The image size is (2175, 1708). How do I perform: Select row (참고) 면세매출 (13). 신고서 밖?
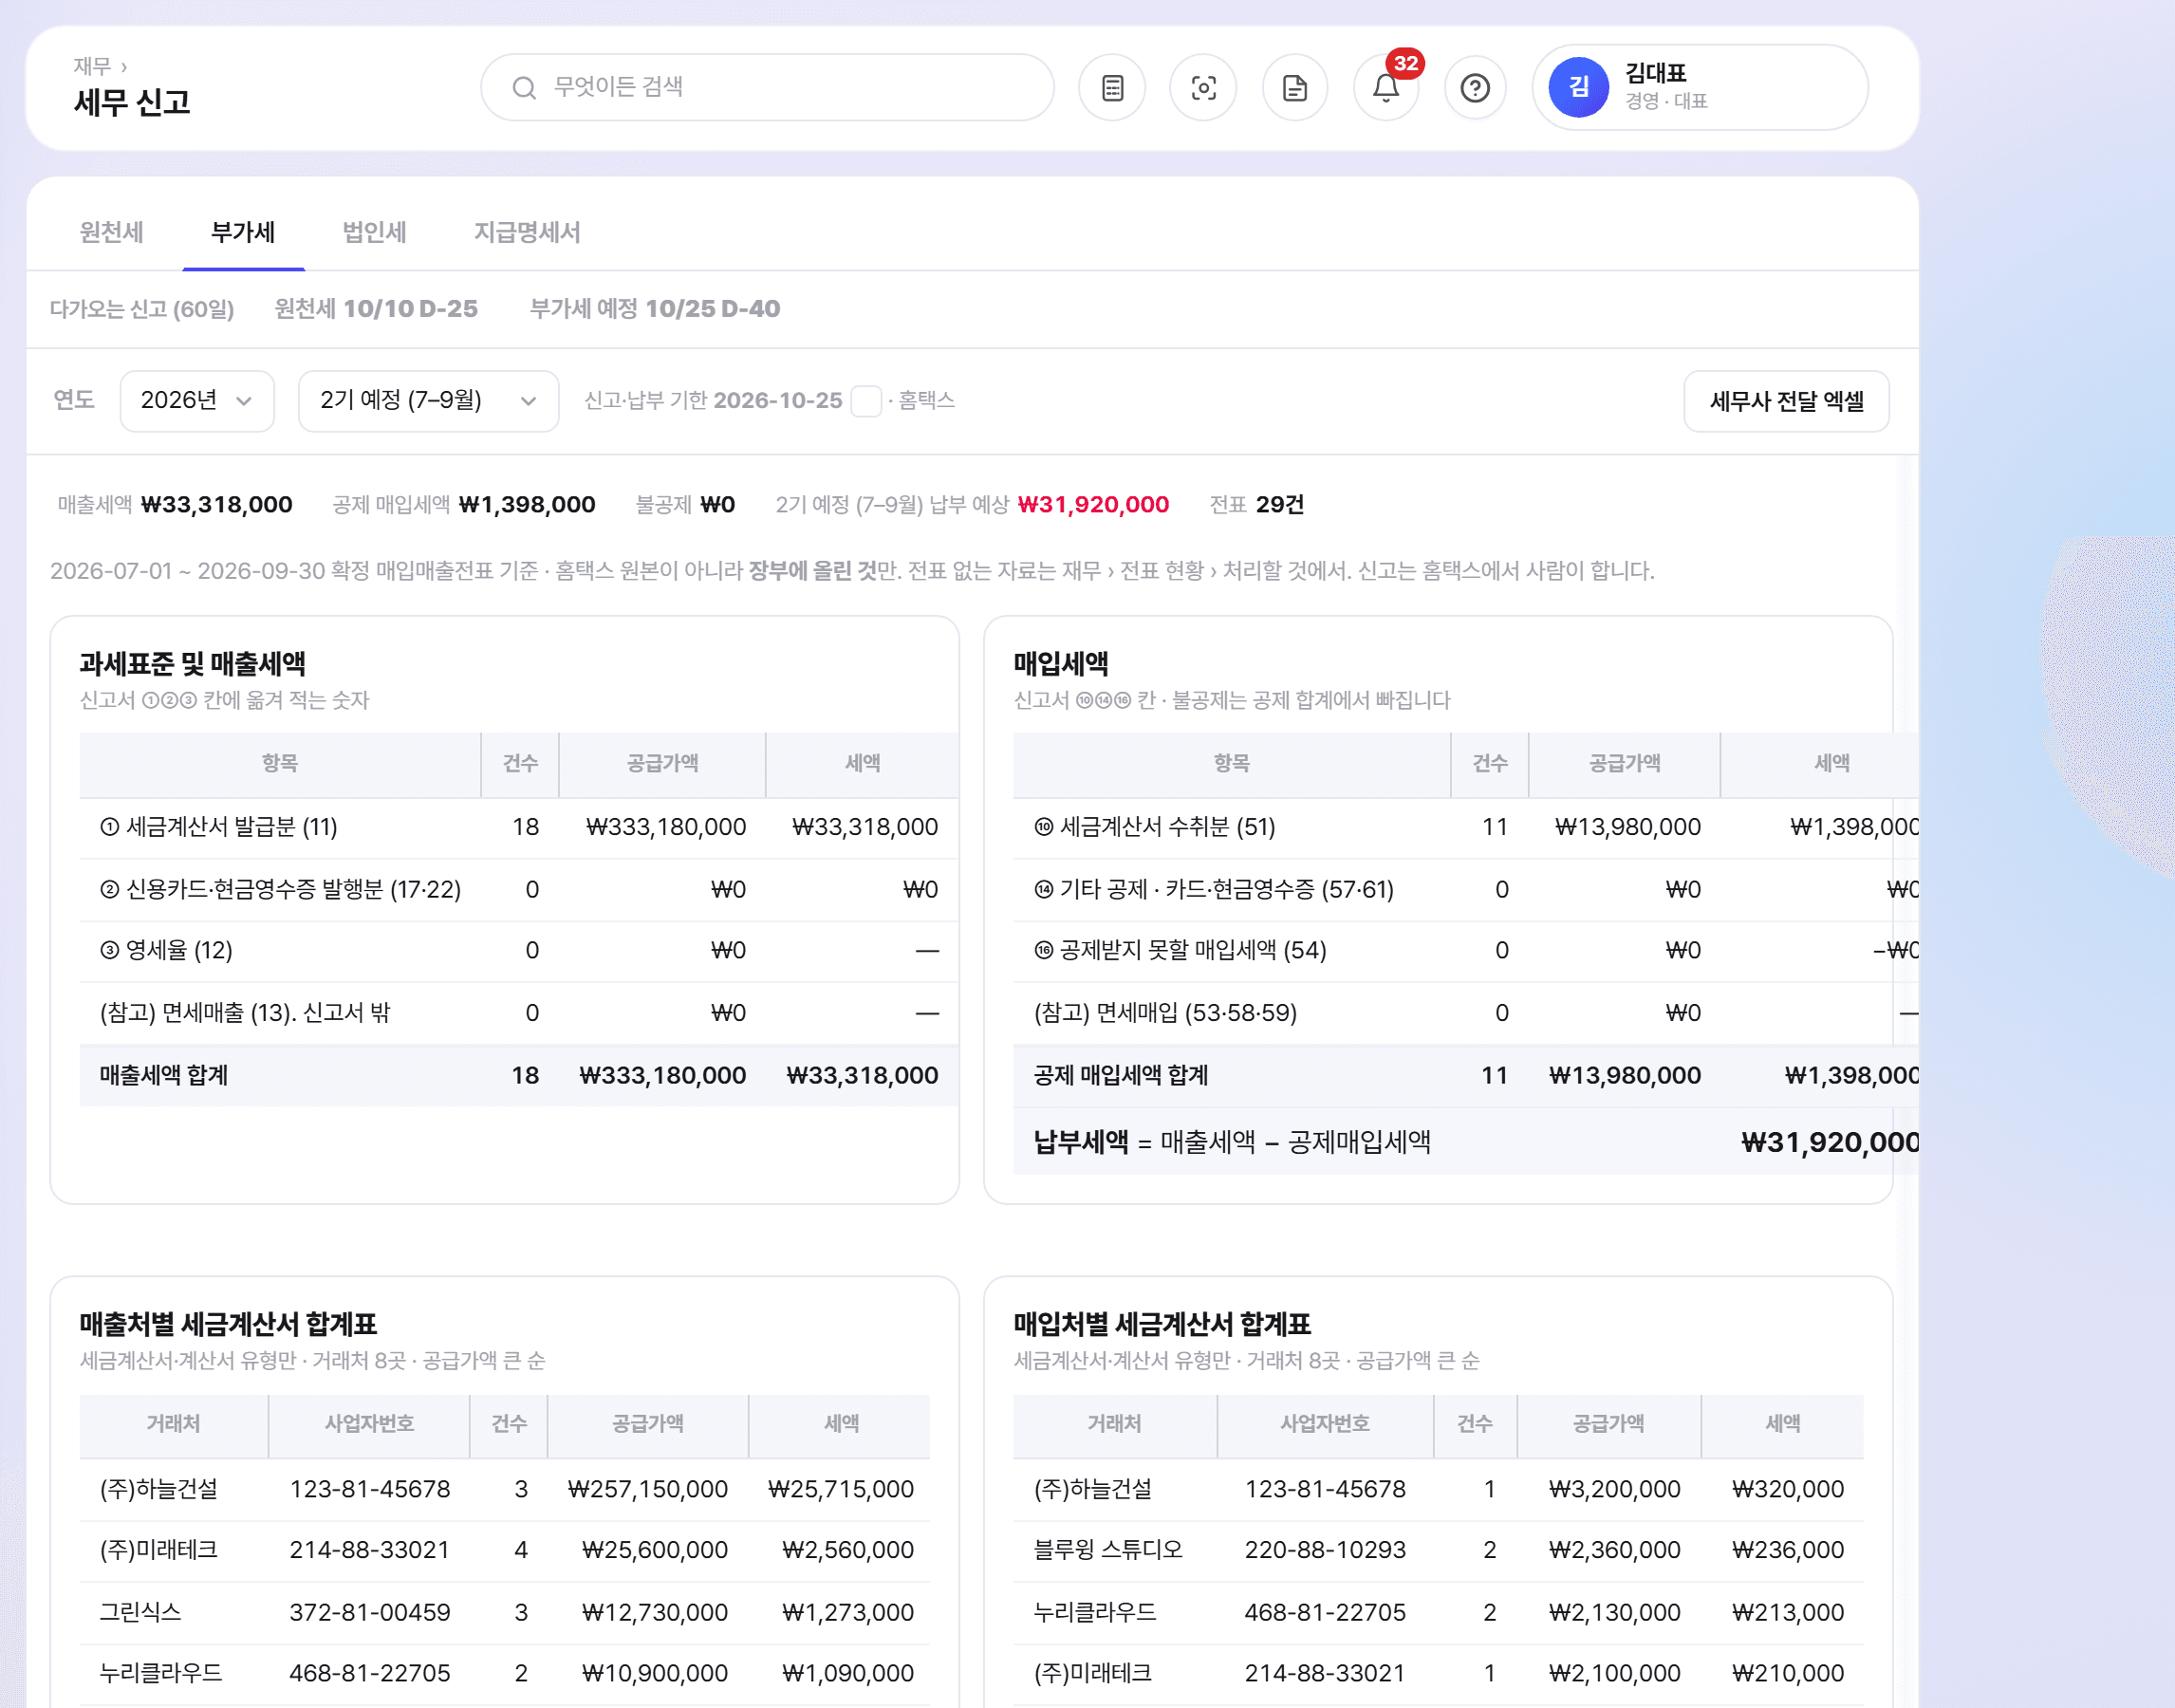[519, 1012]
